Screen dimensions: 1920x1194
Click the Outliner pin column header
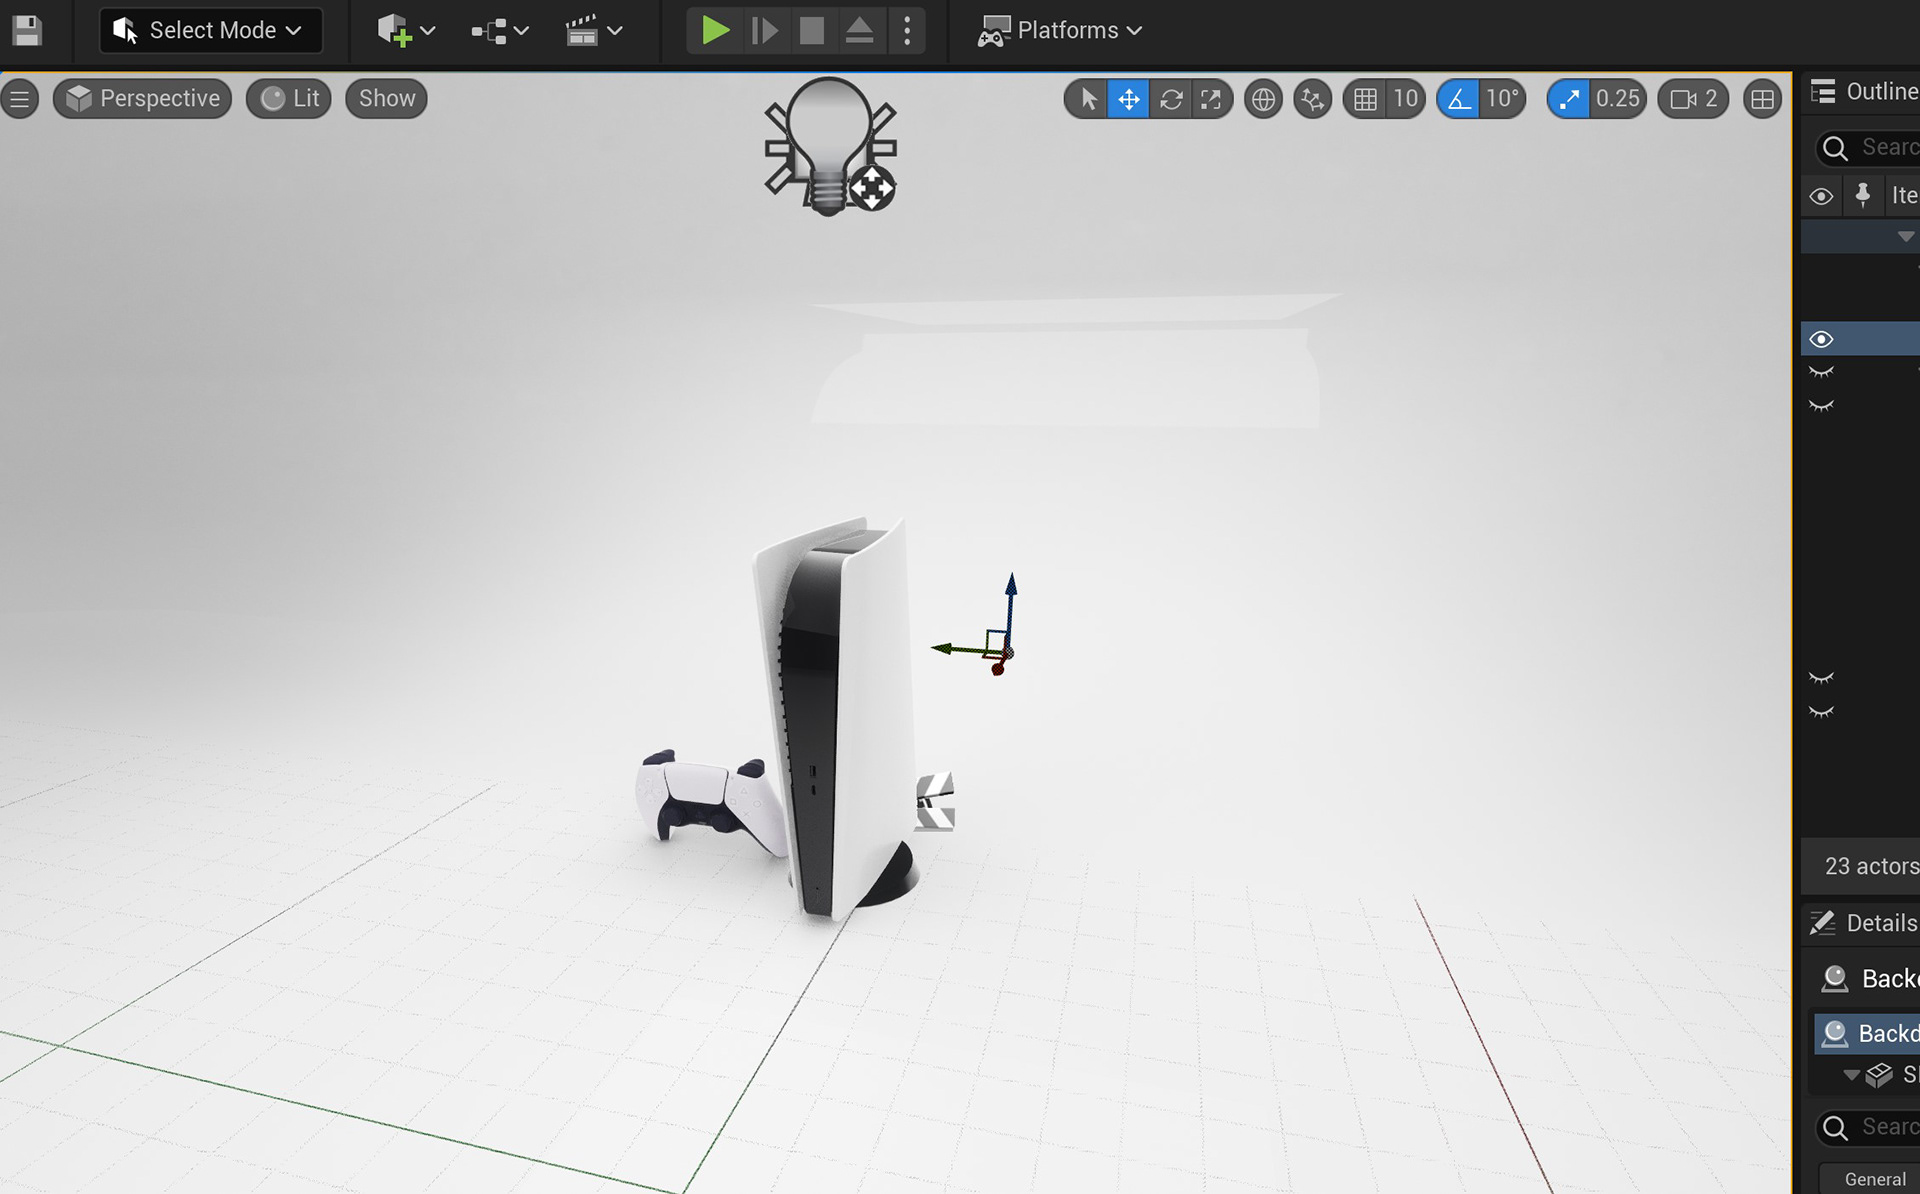pyautogui.click(x=1862, y=195)
